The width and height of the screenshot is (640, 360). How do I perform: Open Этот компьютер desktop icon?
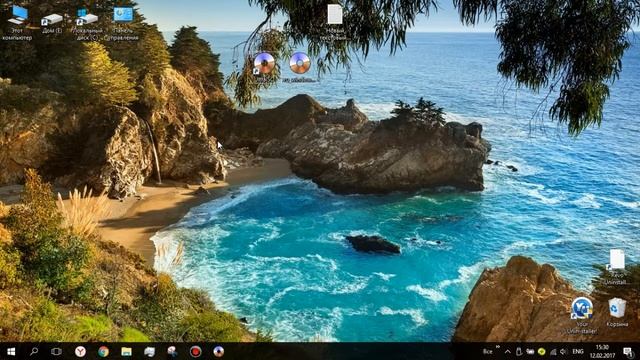pyautogui.click(x=18, y=23)
